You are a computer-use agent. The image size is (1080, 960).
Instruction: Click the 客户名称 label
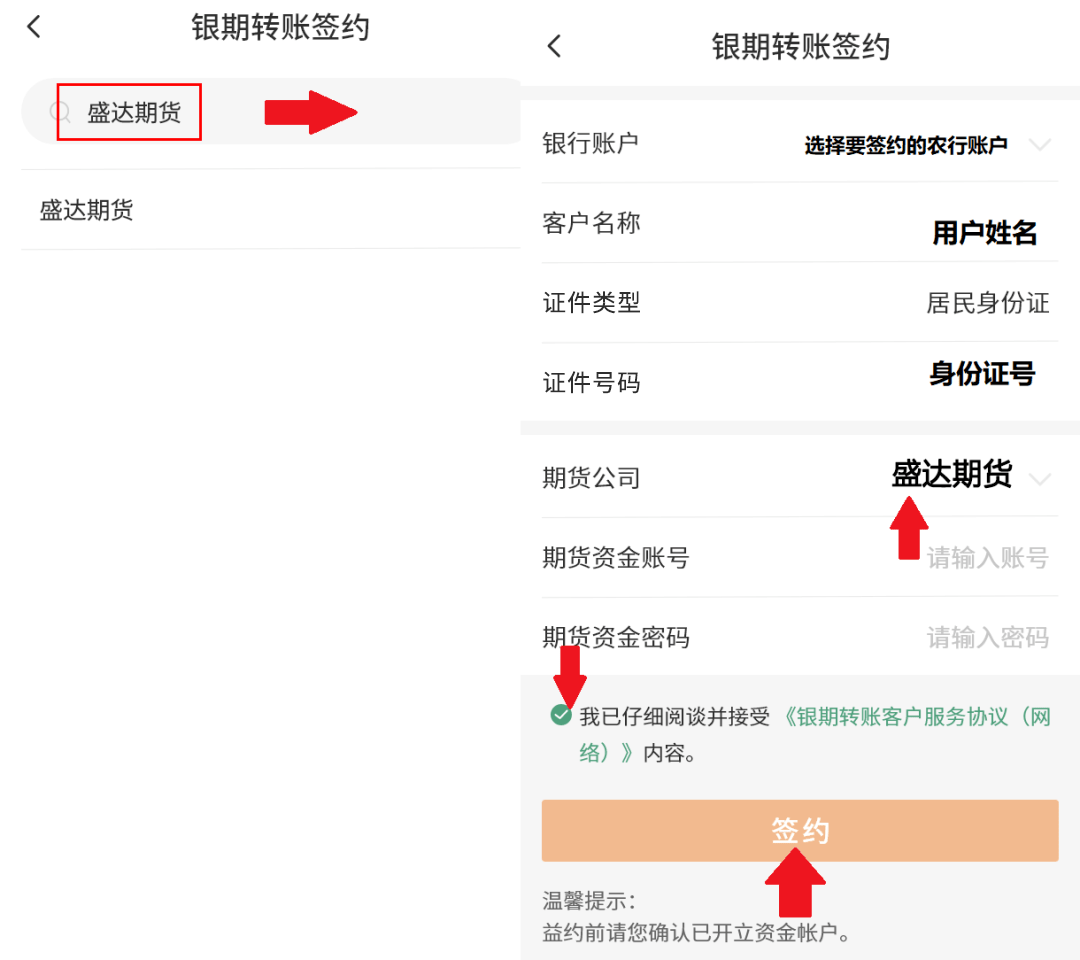592,223
